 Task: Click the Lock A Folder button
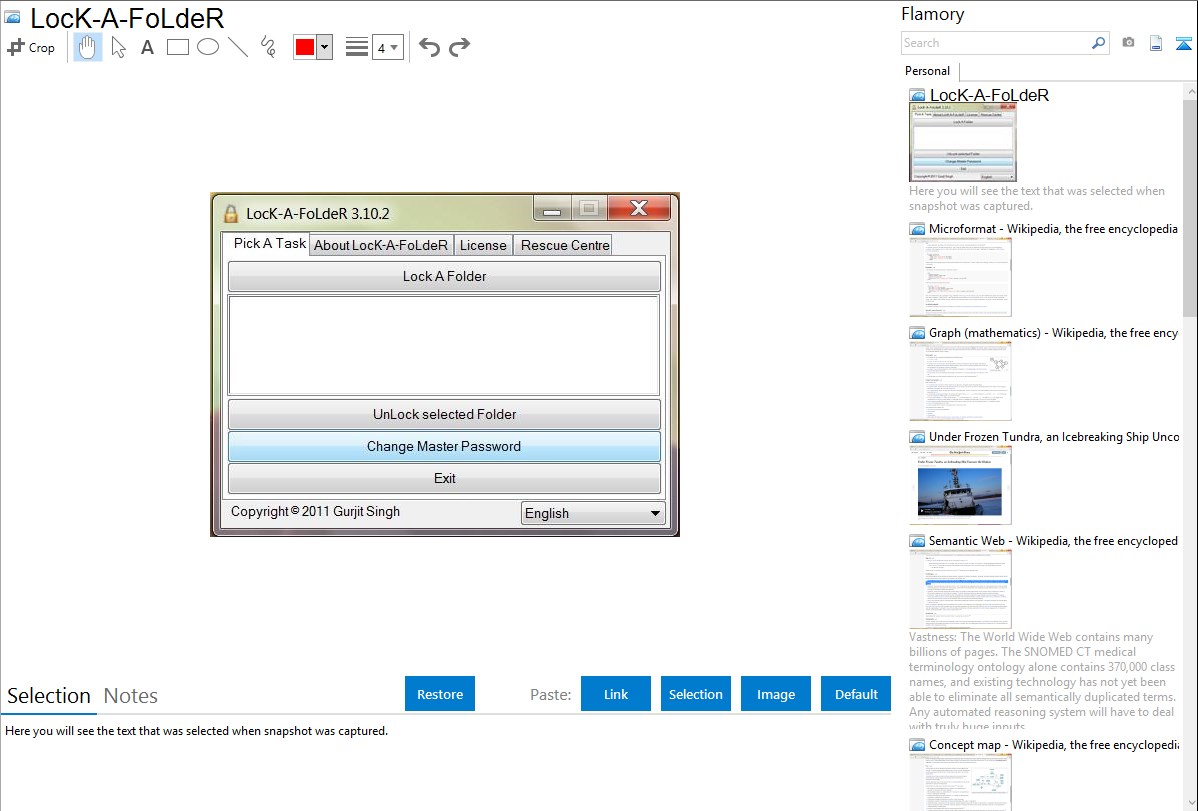click(444, 276)
